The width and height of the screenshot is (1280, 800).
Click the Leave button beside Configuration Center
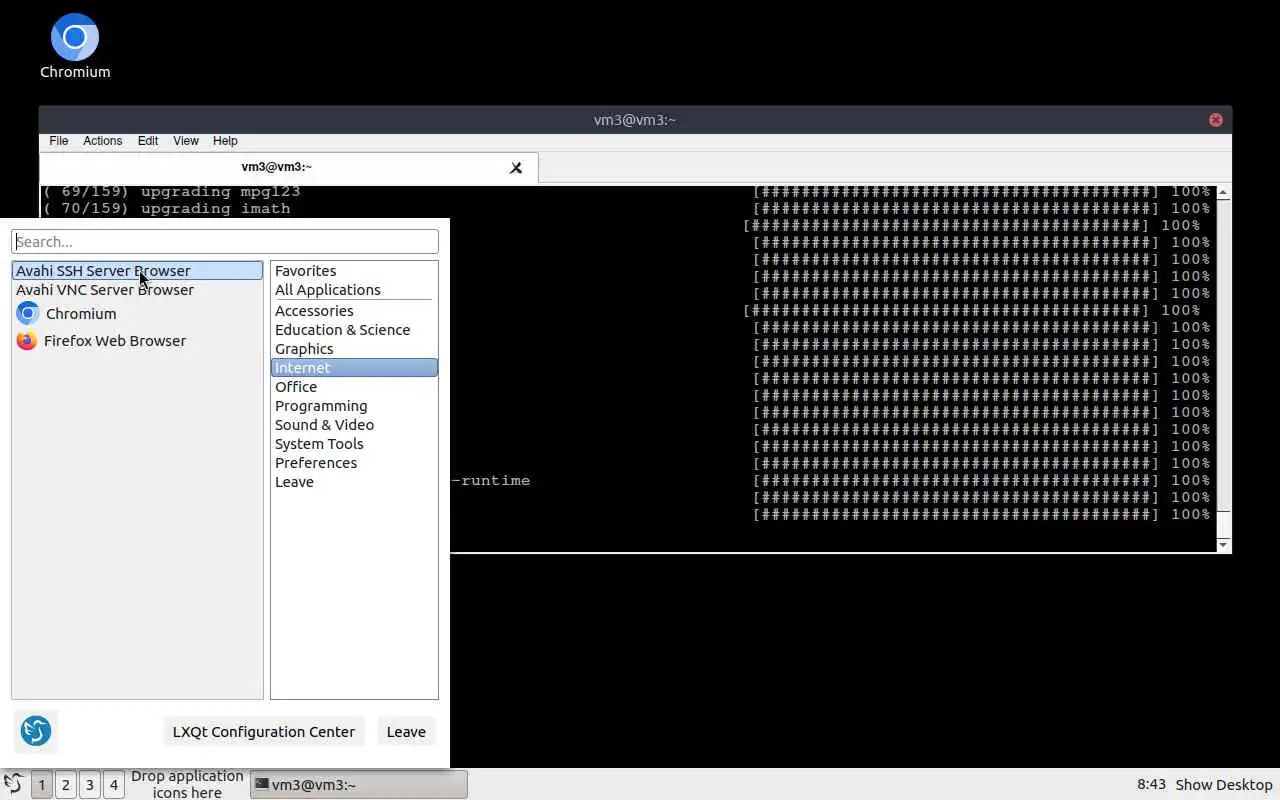coord(406,731)
